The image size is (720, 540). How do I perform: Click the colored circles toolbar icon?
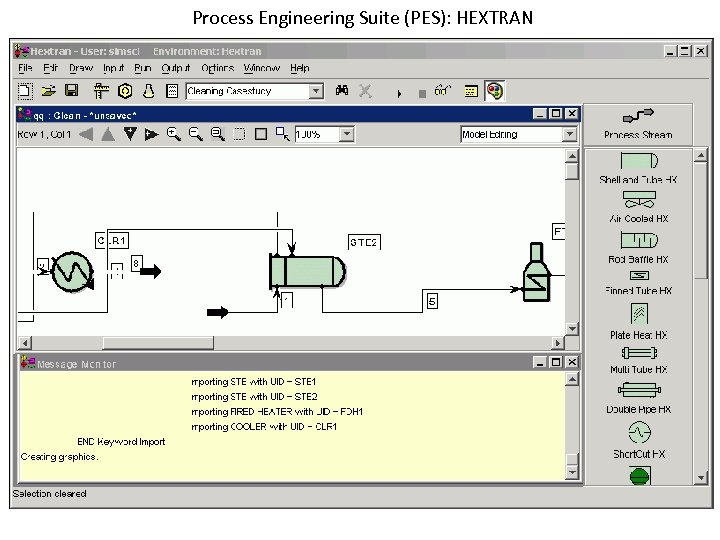(x=495, y=91)
